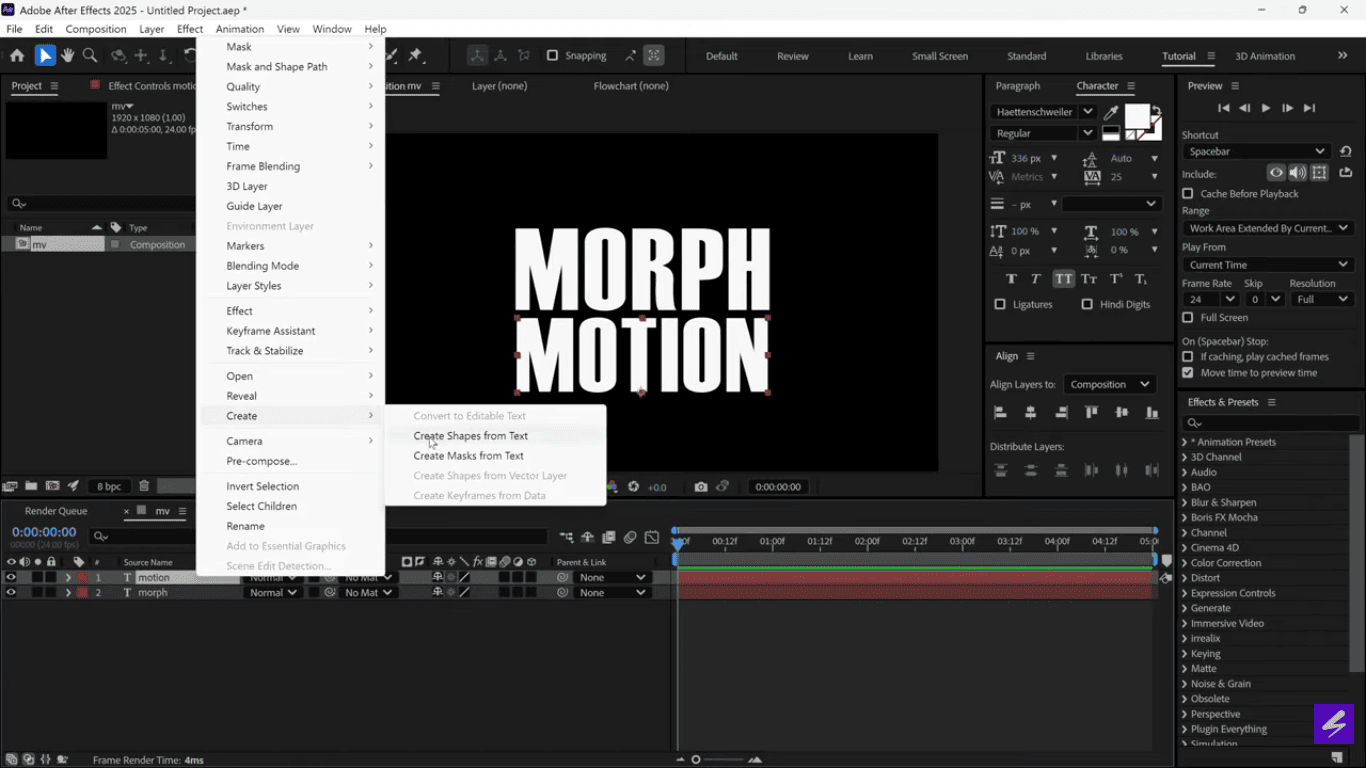Click the snapshot camera icon under viewer
The width and height of the screenshot is (1366, 768).
pos(701,487)
